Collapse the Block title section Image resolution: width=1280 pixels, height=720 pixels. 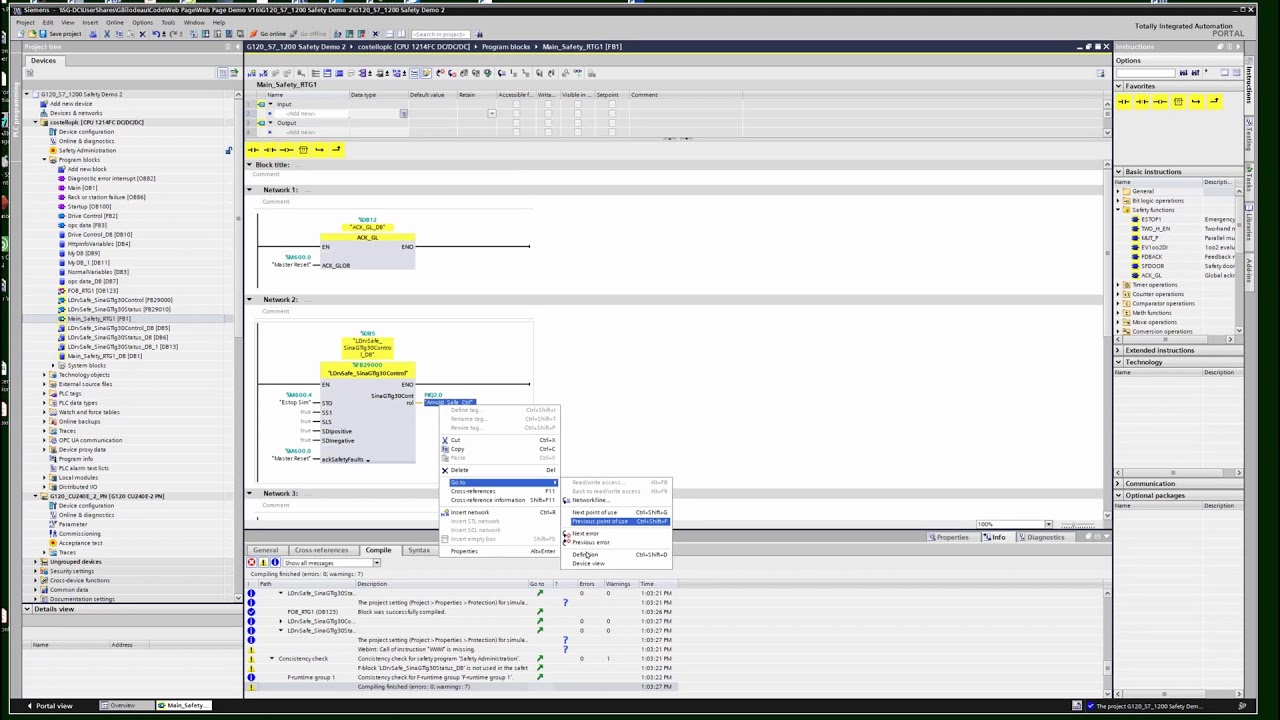pyautogui.click(x=250, y=165)
